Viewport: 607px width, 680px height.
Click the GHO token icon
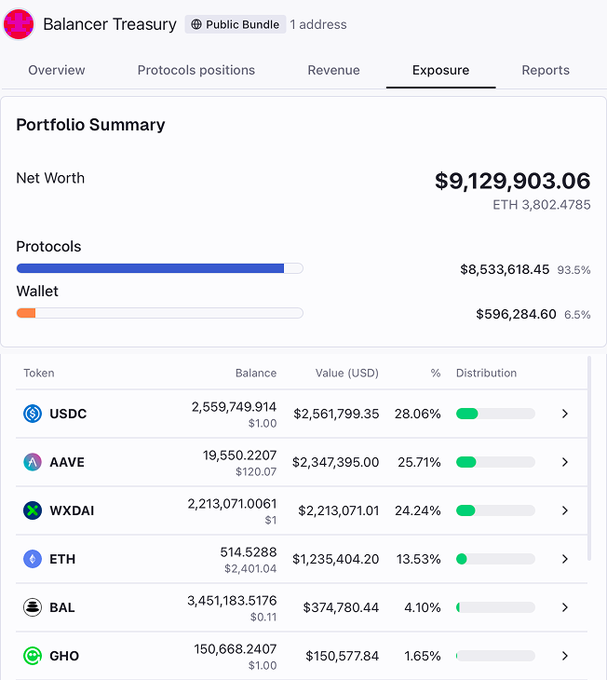[x=33, y=656]
